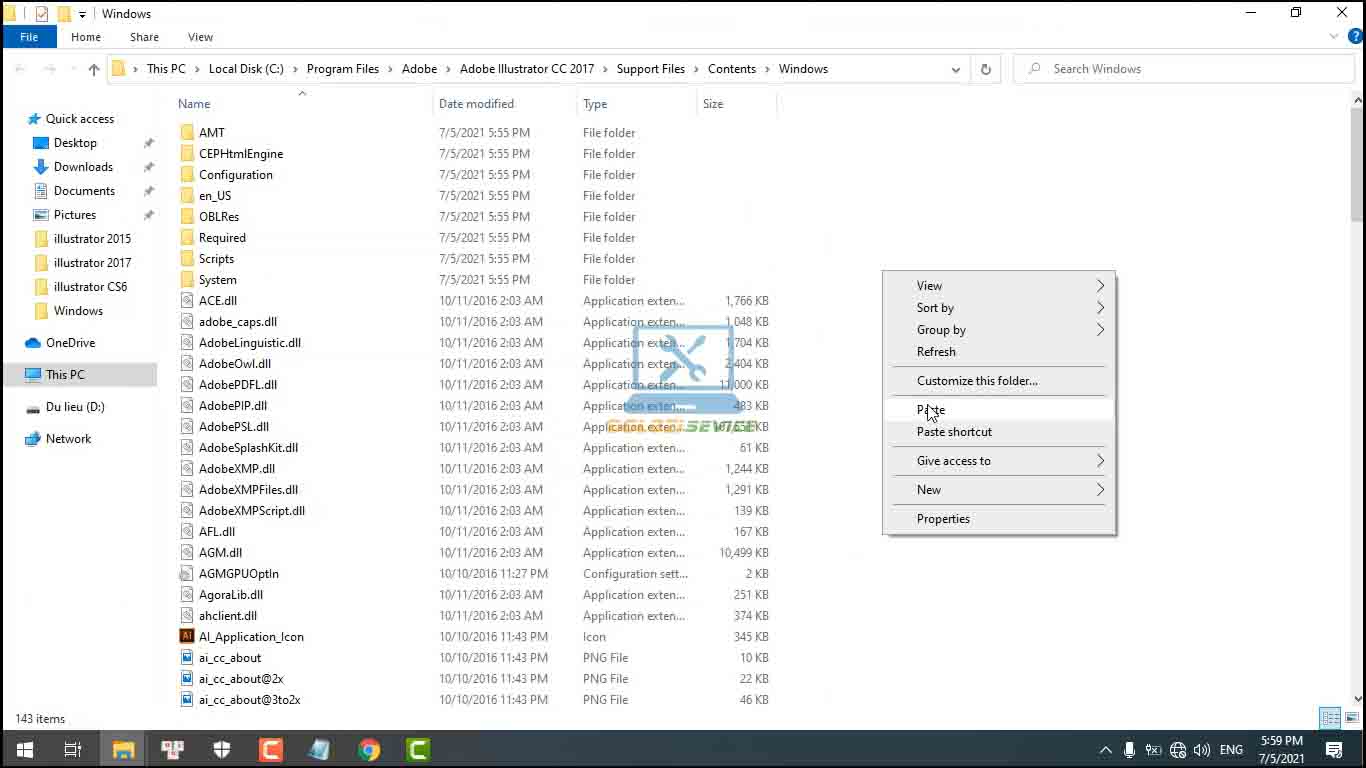Expand the ribbon with the chevron
The width and height of the screenshot is (1366, 768).
pos(1334,37)
